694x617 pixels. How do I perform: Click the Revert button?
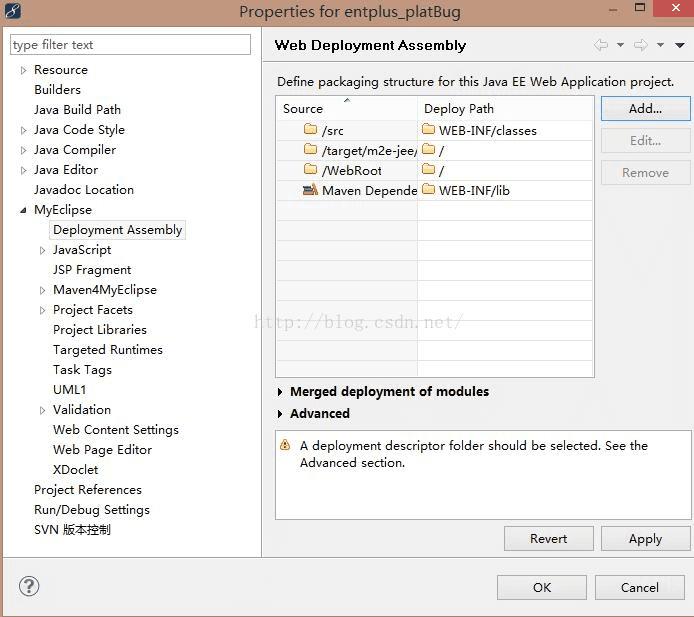[x=548, y=538]
